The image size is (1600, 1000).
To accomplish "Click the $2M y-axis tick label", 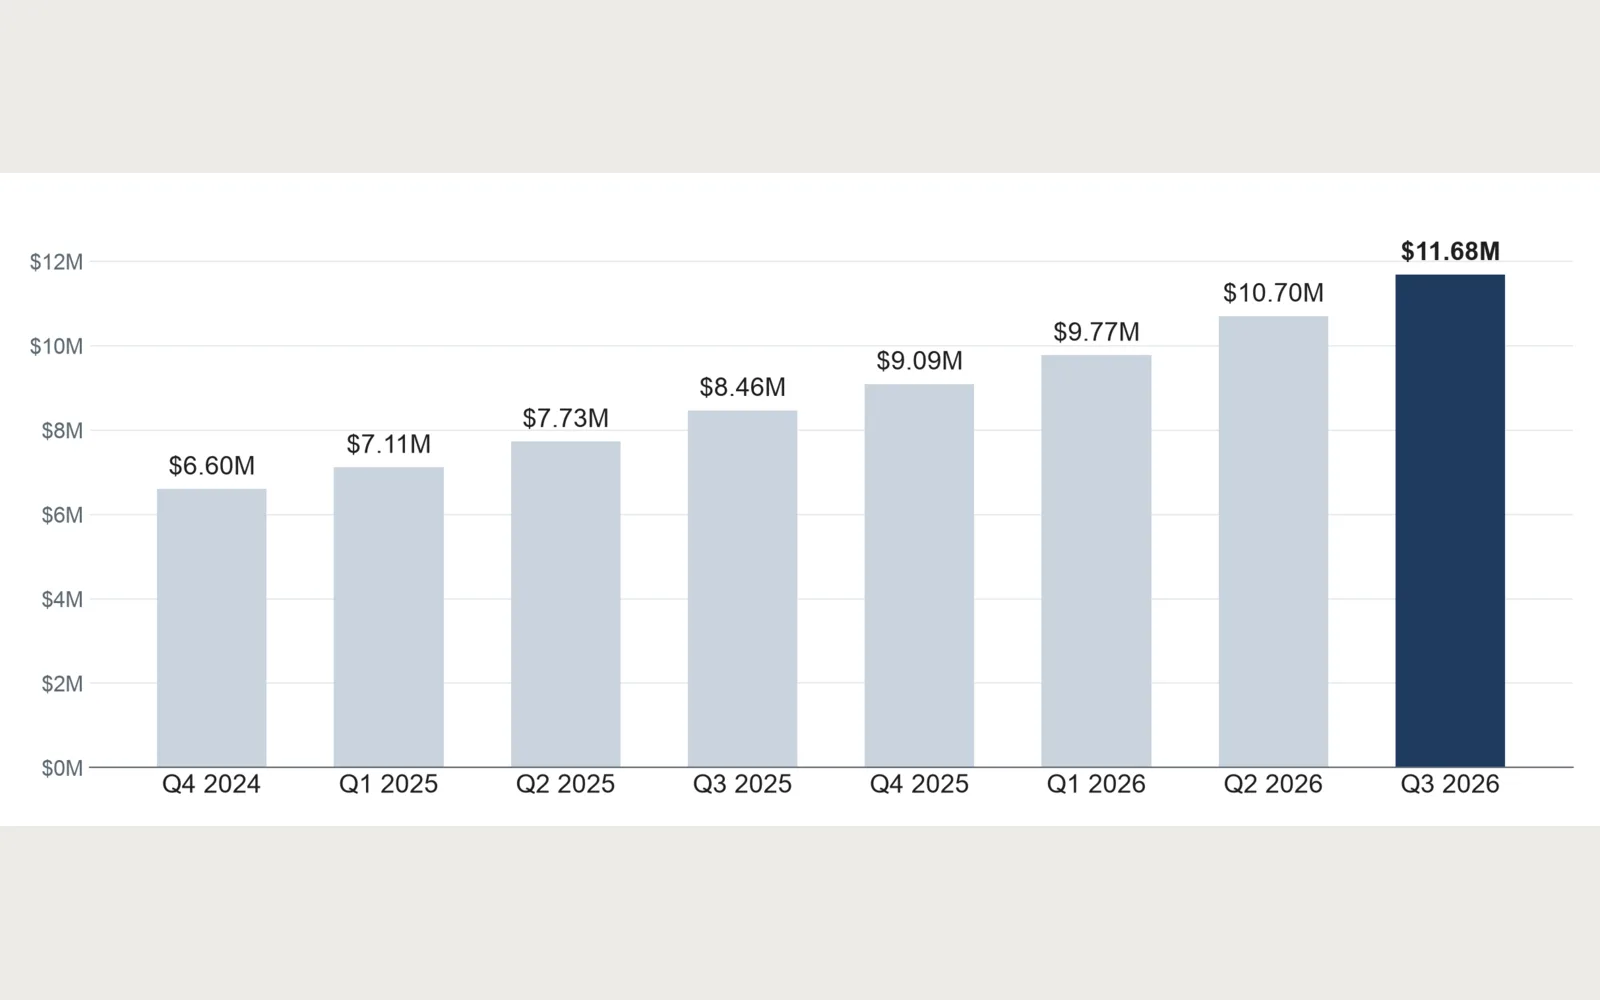I will point(62,684).
